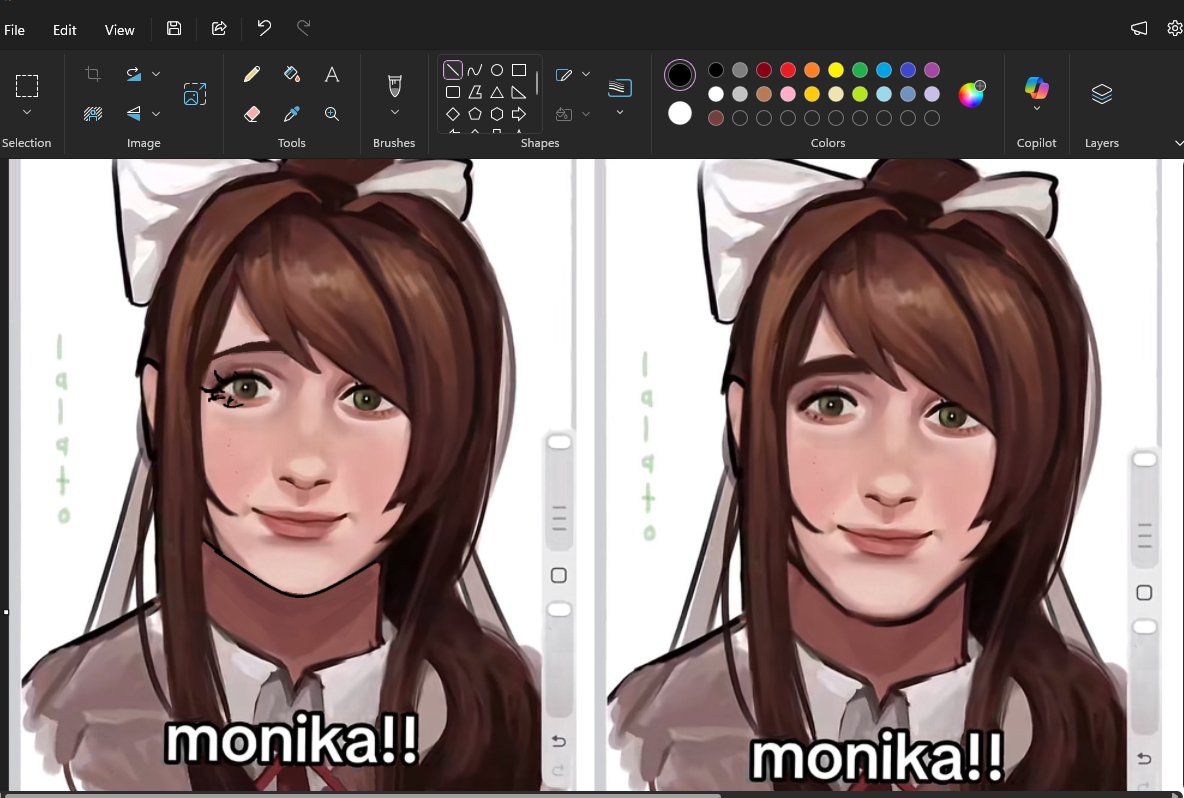Select Color 2 white secondary swatch

(x=680, y=113)
